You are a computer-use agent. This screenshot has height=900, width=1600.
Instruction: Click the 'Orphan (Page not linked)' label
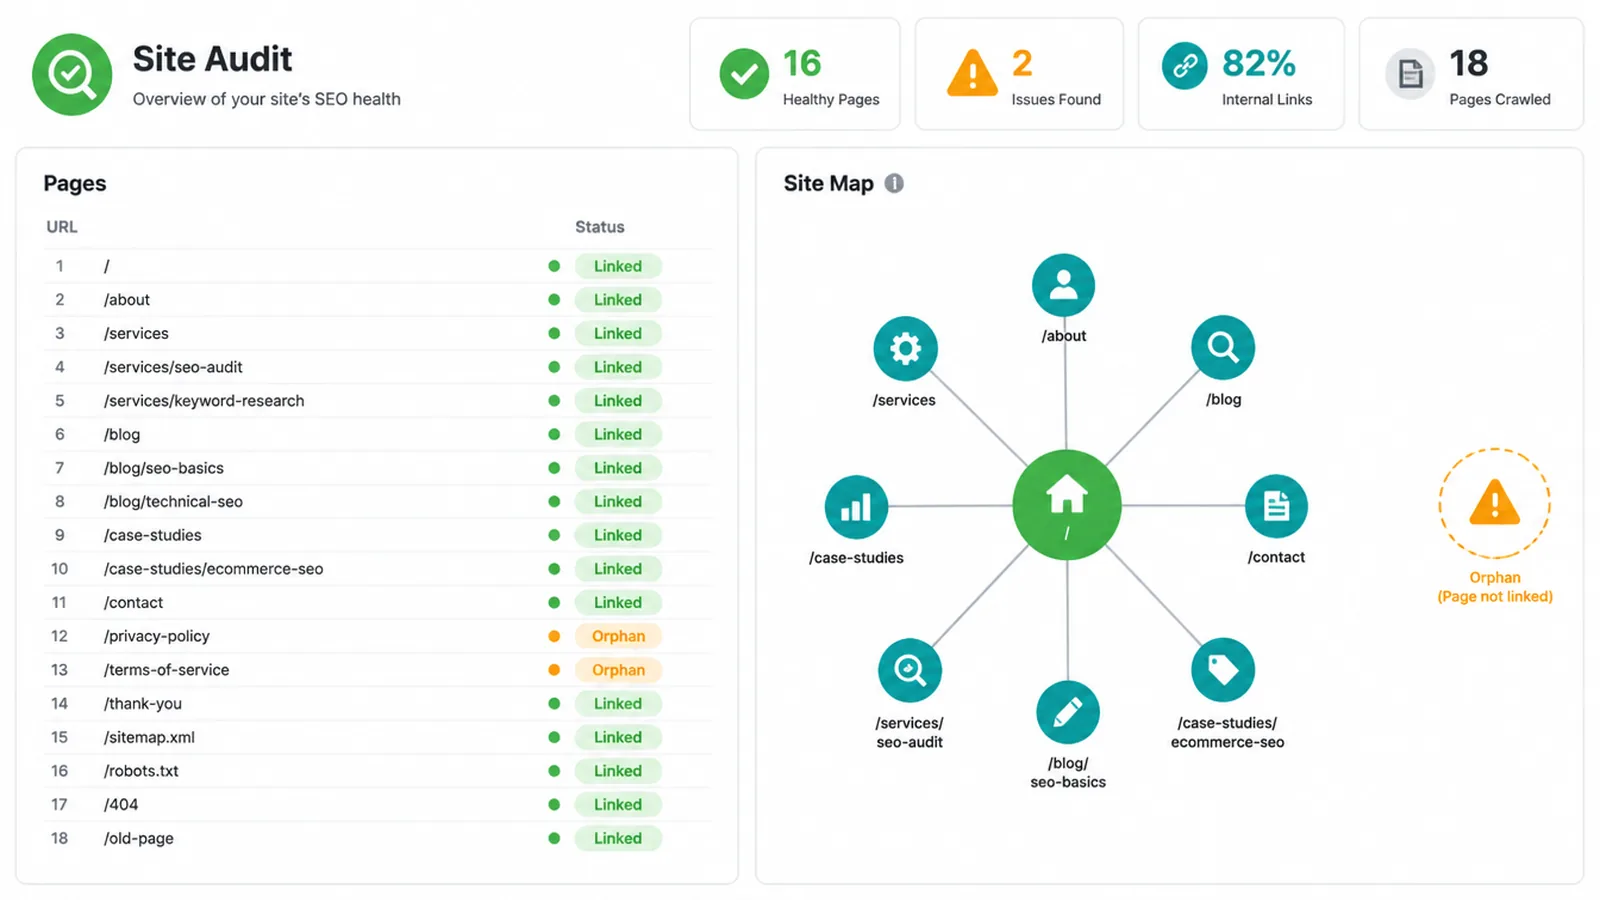tap(1495, 587)
